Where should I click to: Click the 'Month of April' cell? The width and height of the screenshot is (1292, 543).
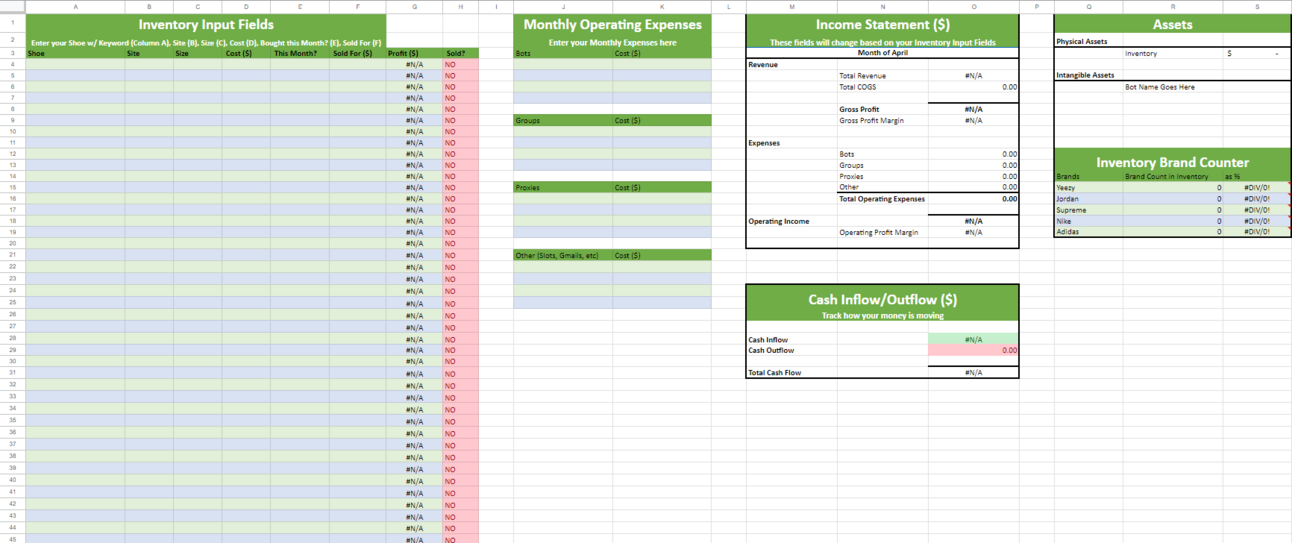tap(882, 53)
